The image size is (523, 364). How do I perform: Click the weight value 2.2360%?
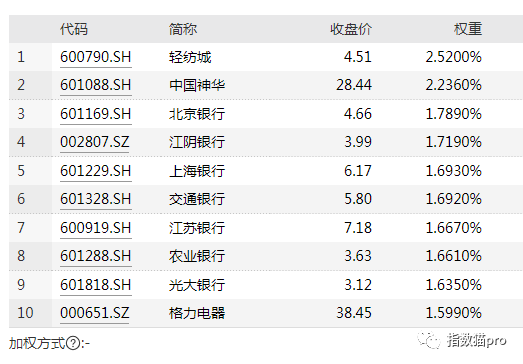pyautogui.click(x=454, y=85)
